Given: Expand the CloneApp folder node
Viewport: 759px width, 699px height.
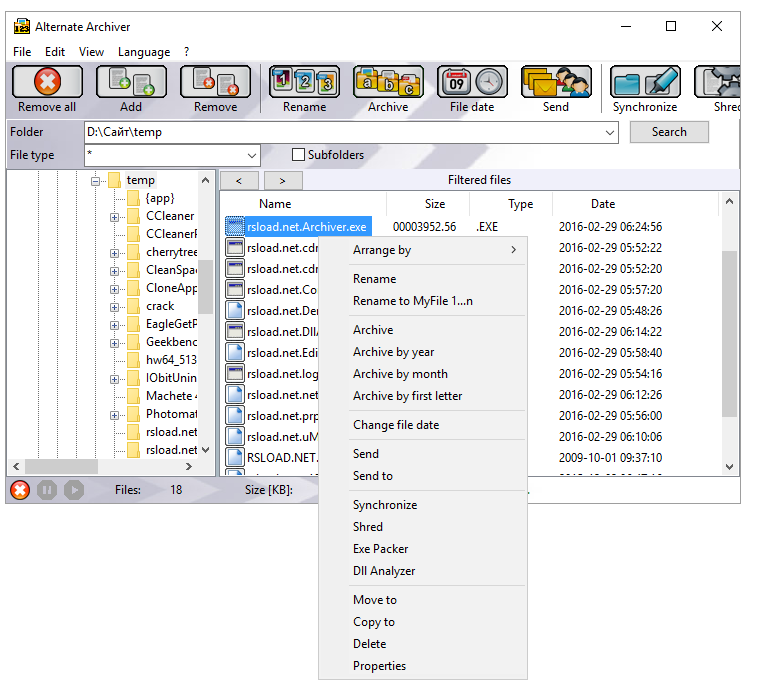Looking at the screenshot, I should pyautogui.click(x=114, y=289).
